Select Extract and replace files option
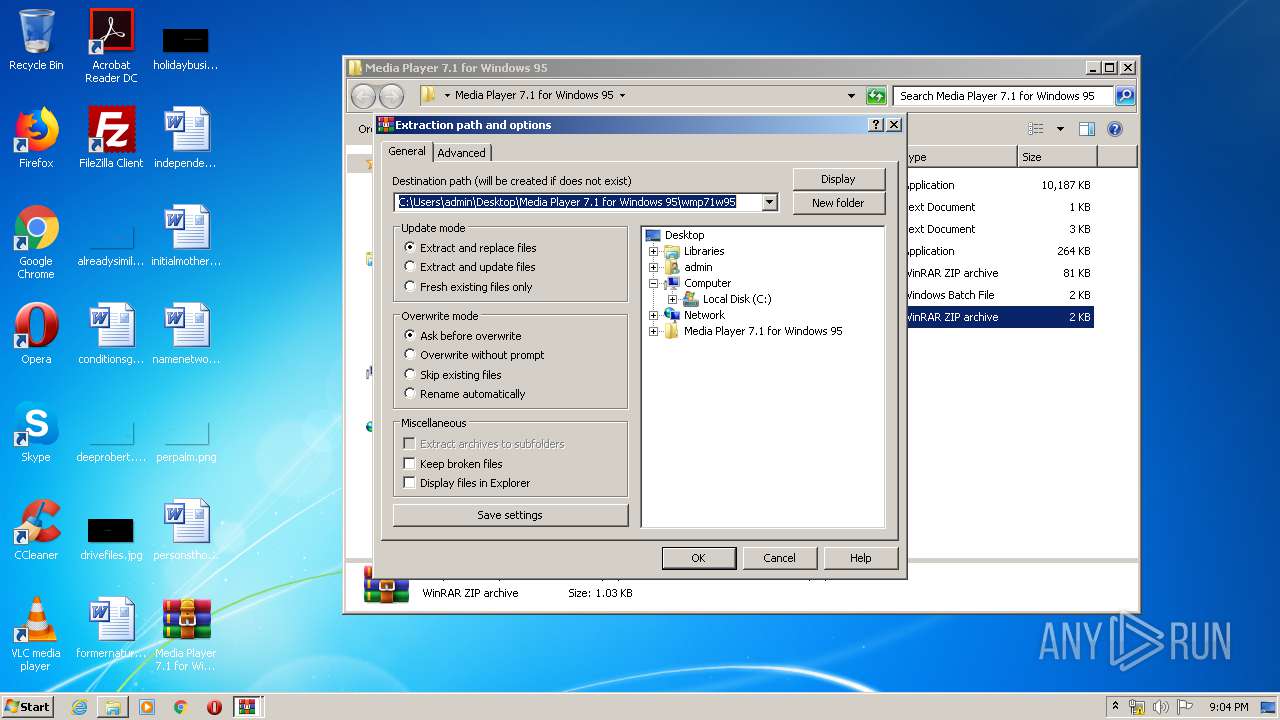Screen dimensions: 1280x720 (x=470, y=248)
